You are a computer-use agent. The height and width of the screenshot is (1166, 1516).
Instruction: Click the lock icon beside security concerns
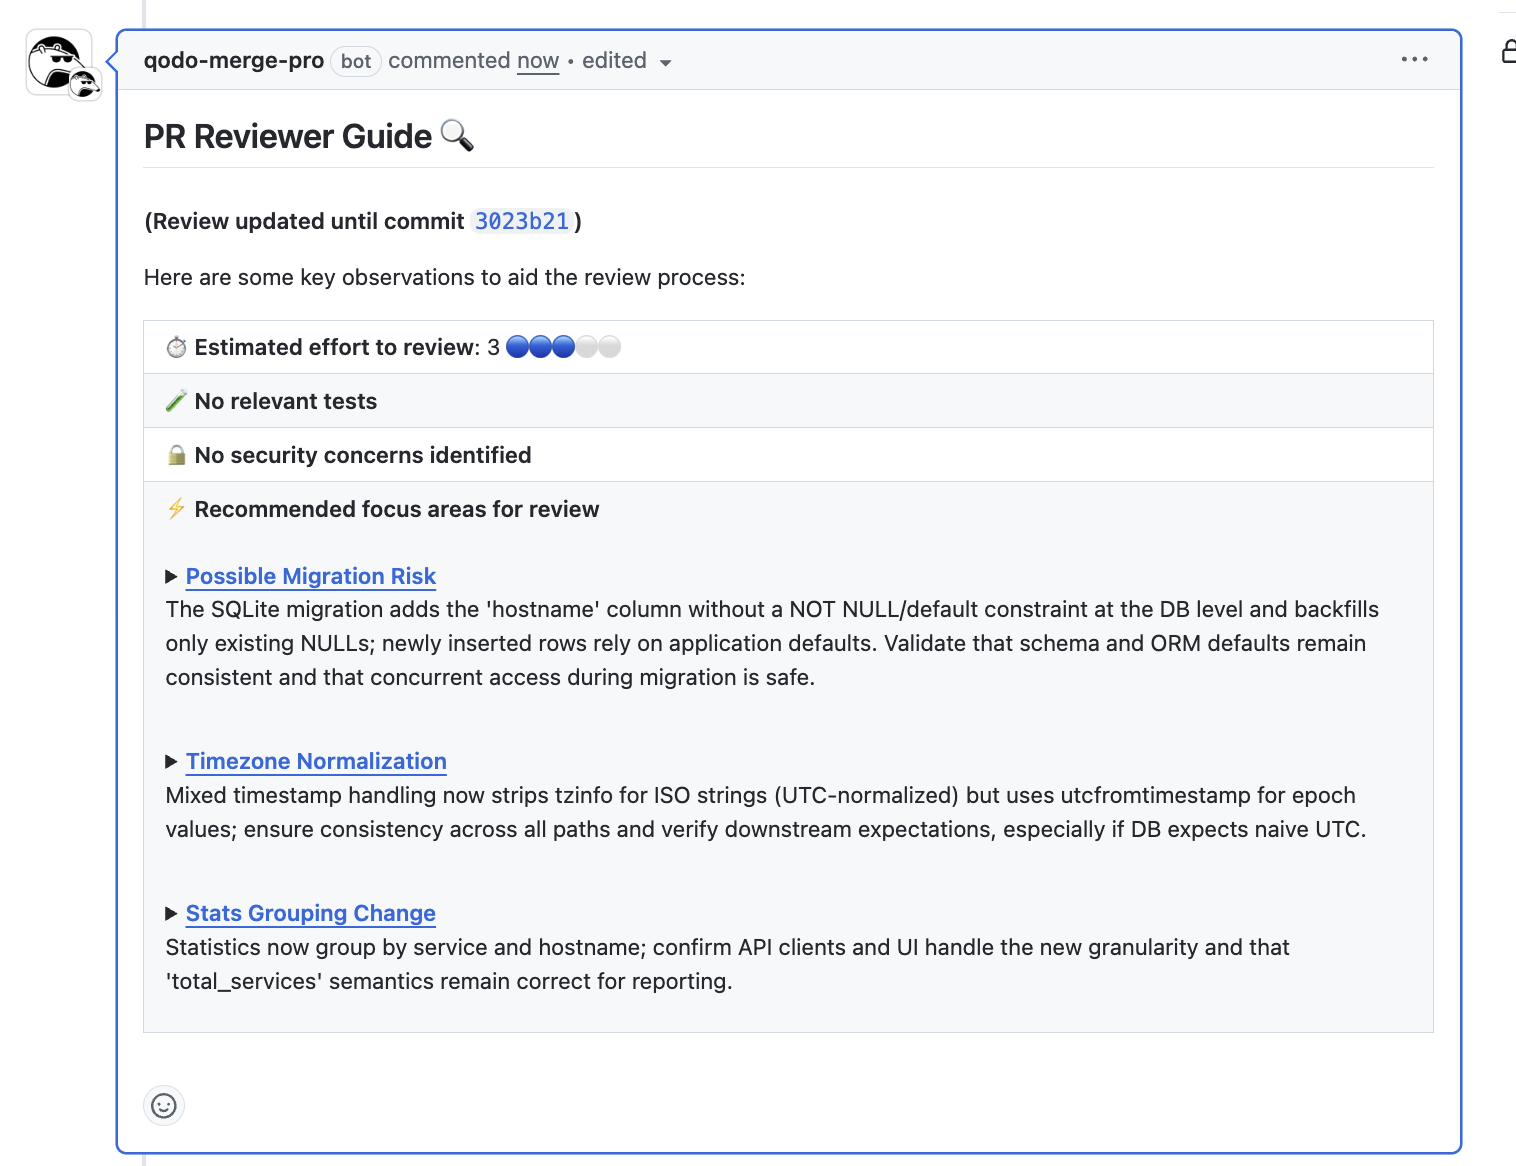[176, 455]
